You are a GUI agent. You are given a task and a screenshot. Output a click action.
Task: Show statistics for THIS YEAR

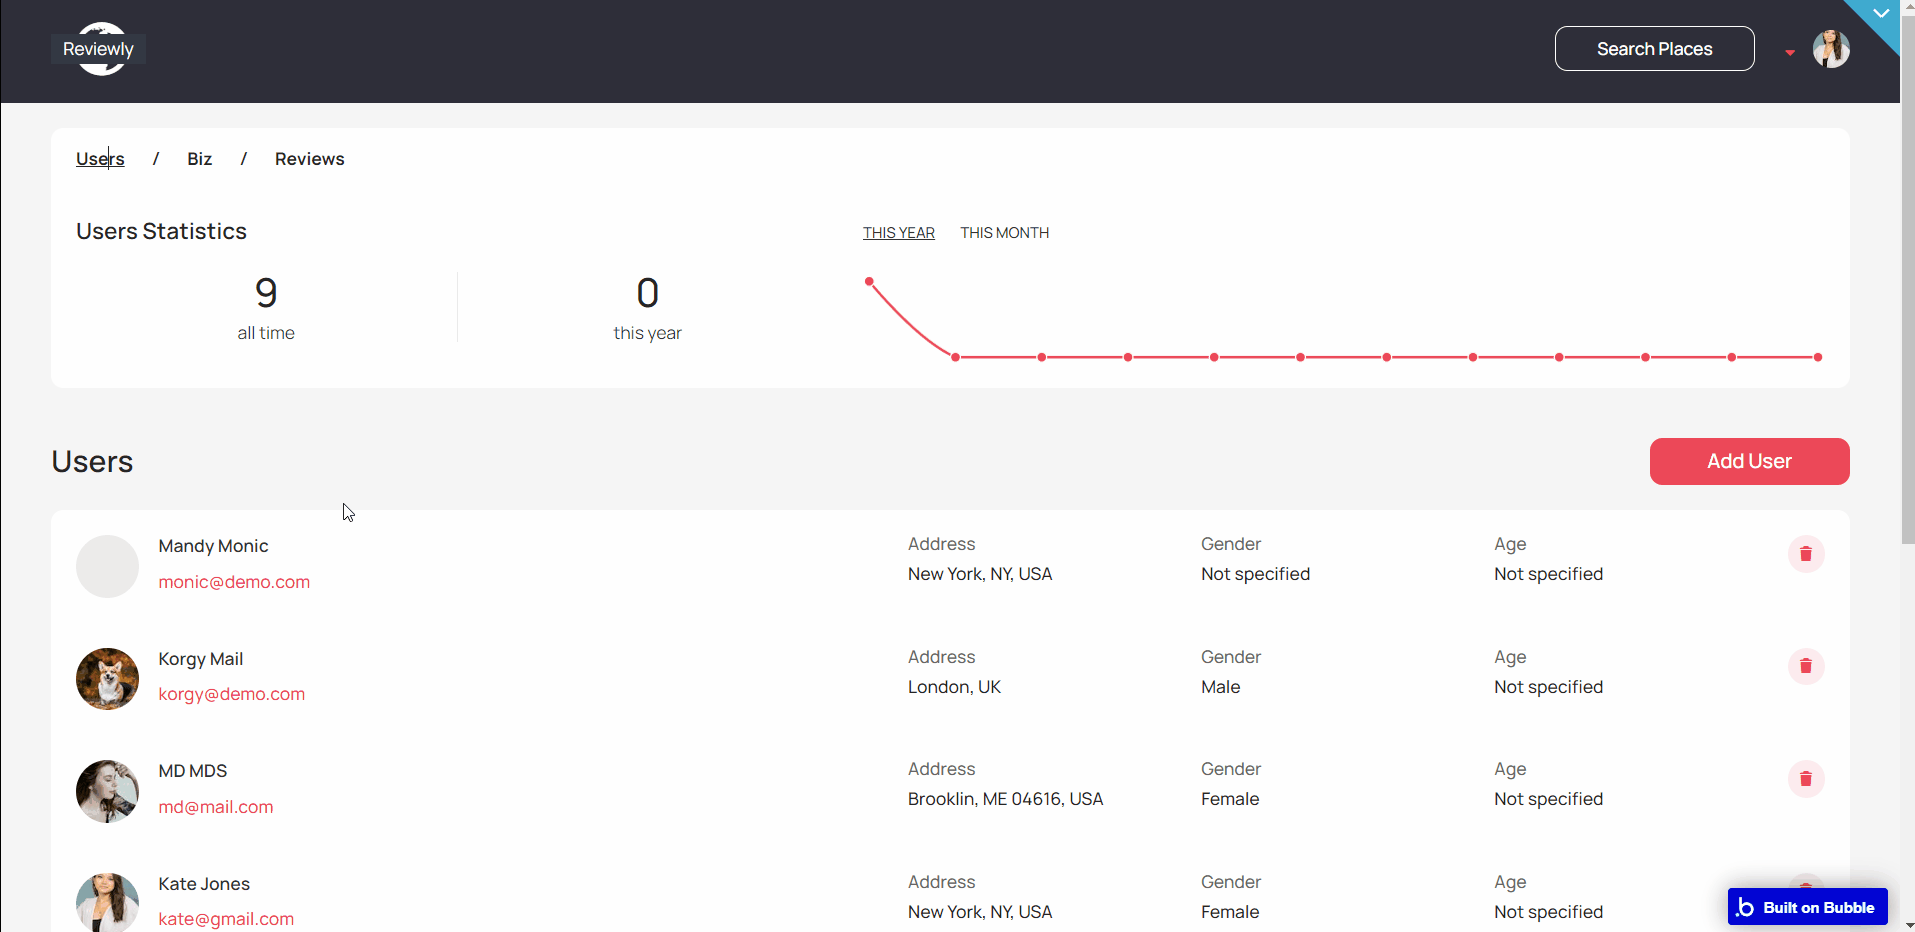899,233
